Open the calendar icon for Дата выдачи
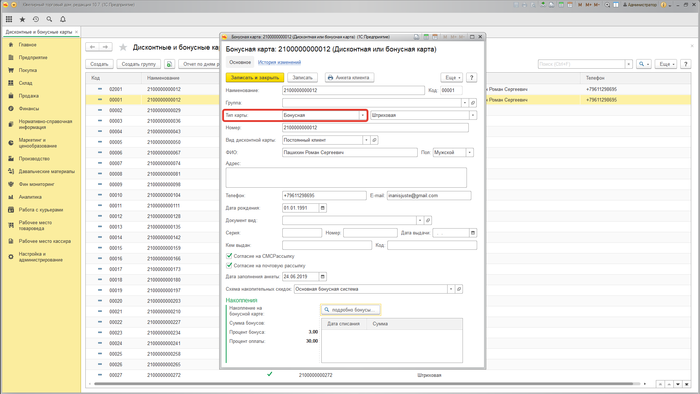The image size is (700, 394). (473, 233)
